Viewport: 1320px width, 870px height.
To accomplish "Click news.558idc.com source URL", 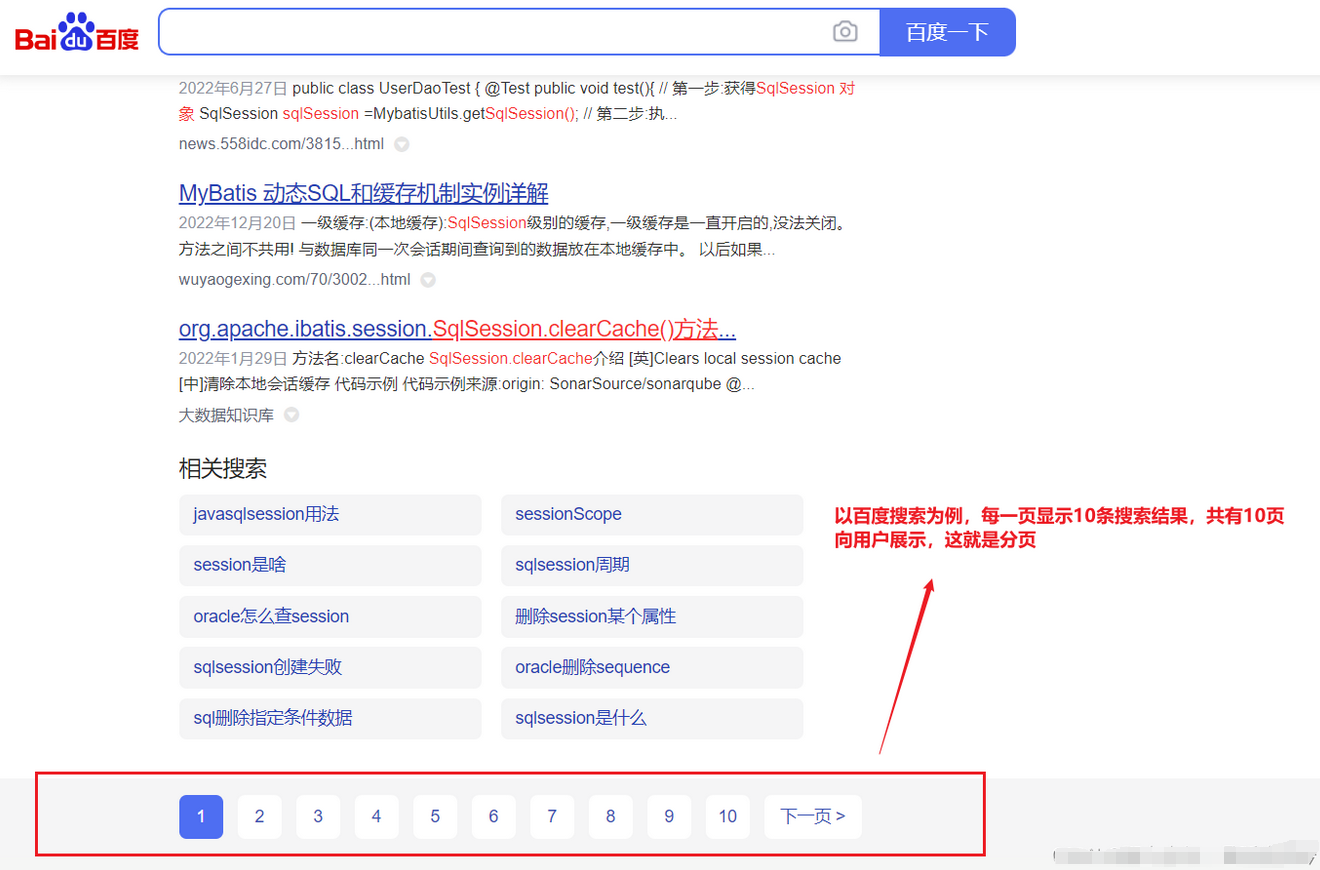I will coord(281,144).
